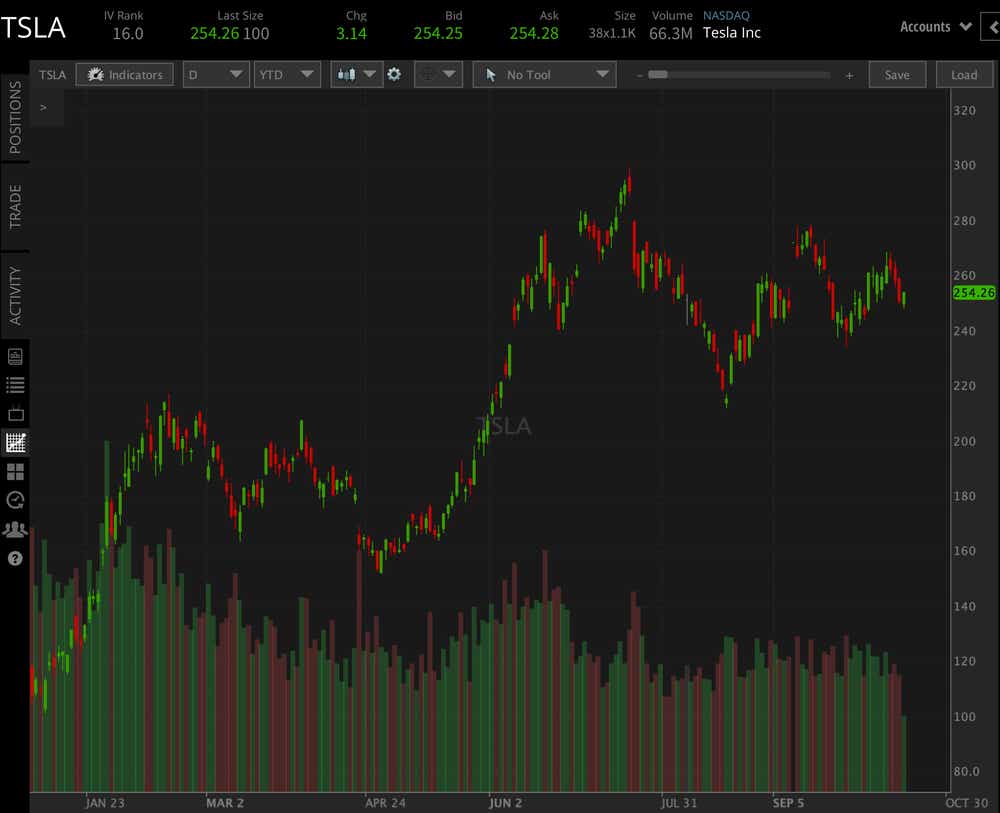
Task: Select the highlighted chart grid icon
Action: tap(15, 442)
